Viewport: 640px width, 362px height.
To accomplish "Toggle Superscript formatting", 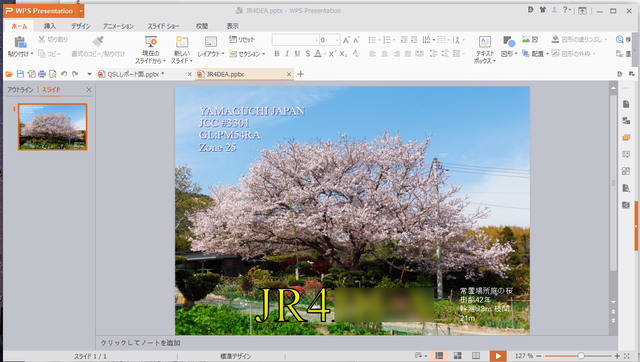I will 332,53.
